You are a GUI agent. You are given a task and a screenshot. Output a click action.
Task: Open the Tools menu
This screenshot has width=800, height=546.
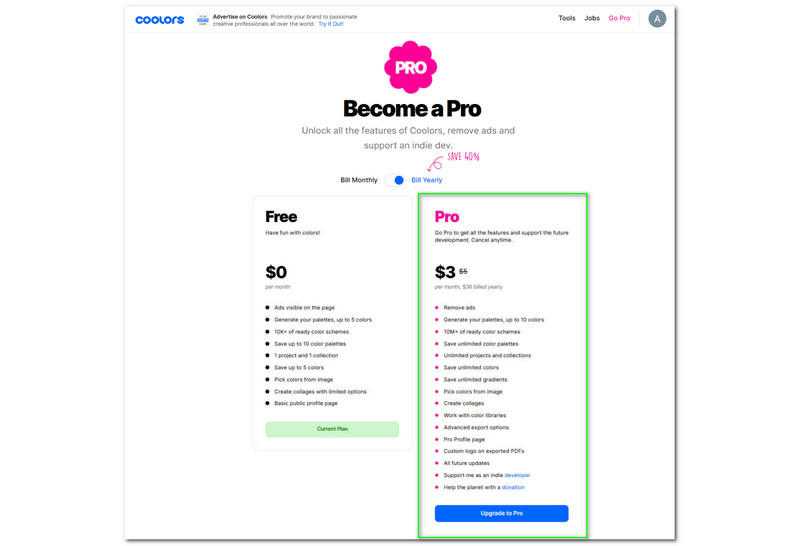(566, 18)
